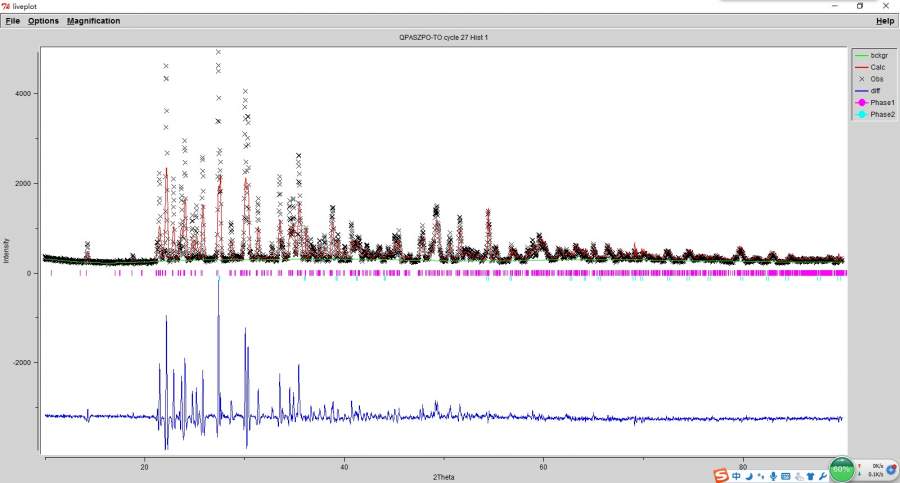Open the File menu
This screenshot has width=900, height=483.
13,21
